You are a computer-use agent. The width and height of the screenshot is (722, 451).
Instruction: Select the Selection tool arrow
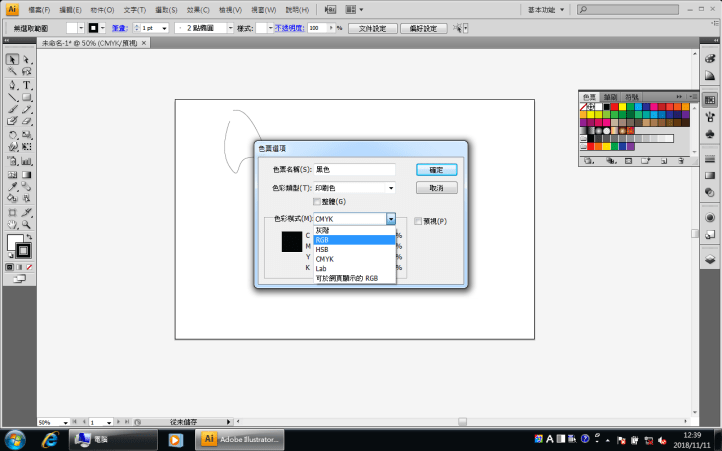(12, 60)
